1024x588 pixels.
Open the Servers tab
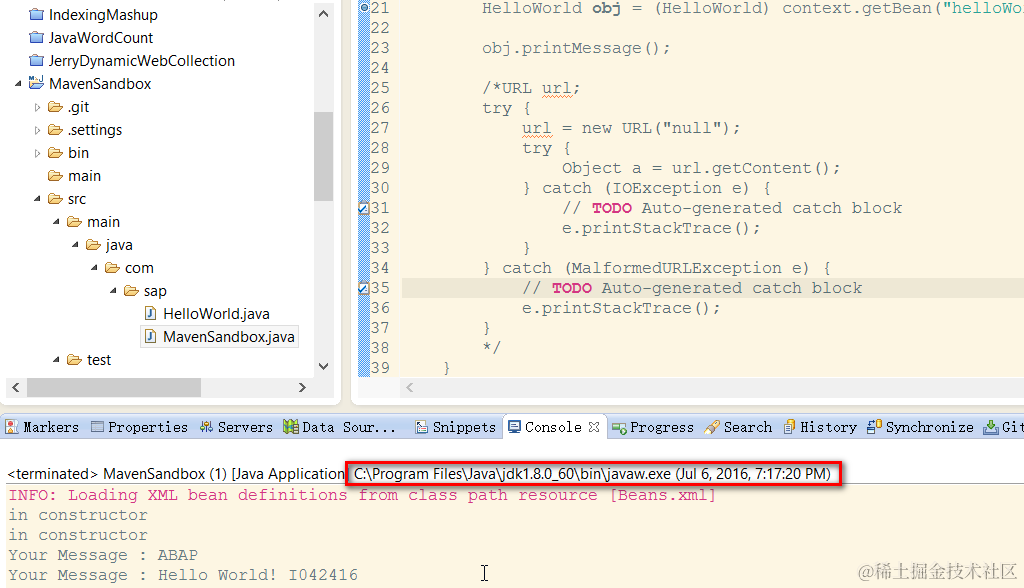coord(236,427)
